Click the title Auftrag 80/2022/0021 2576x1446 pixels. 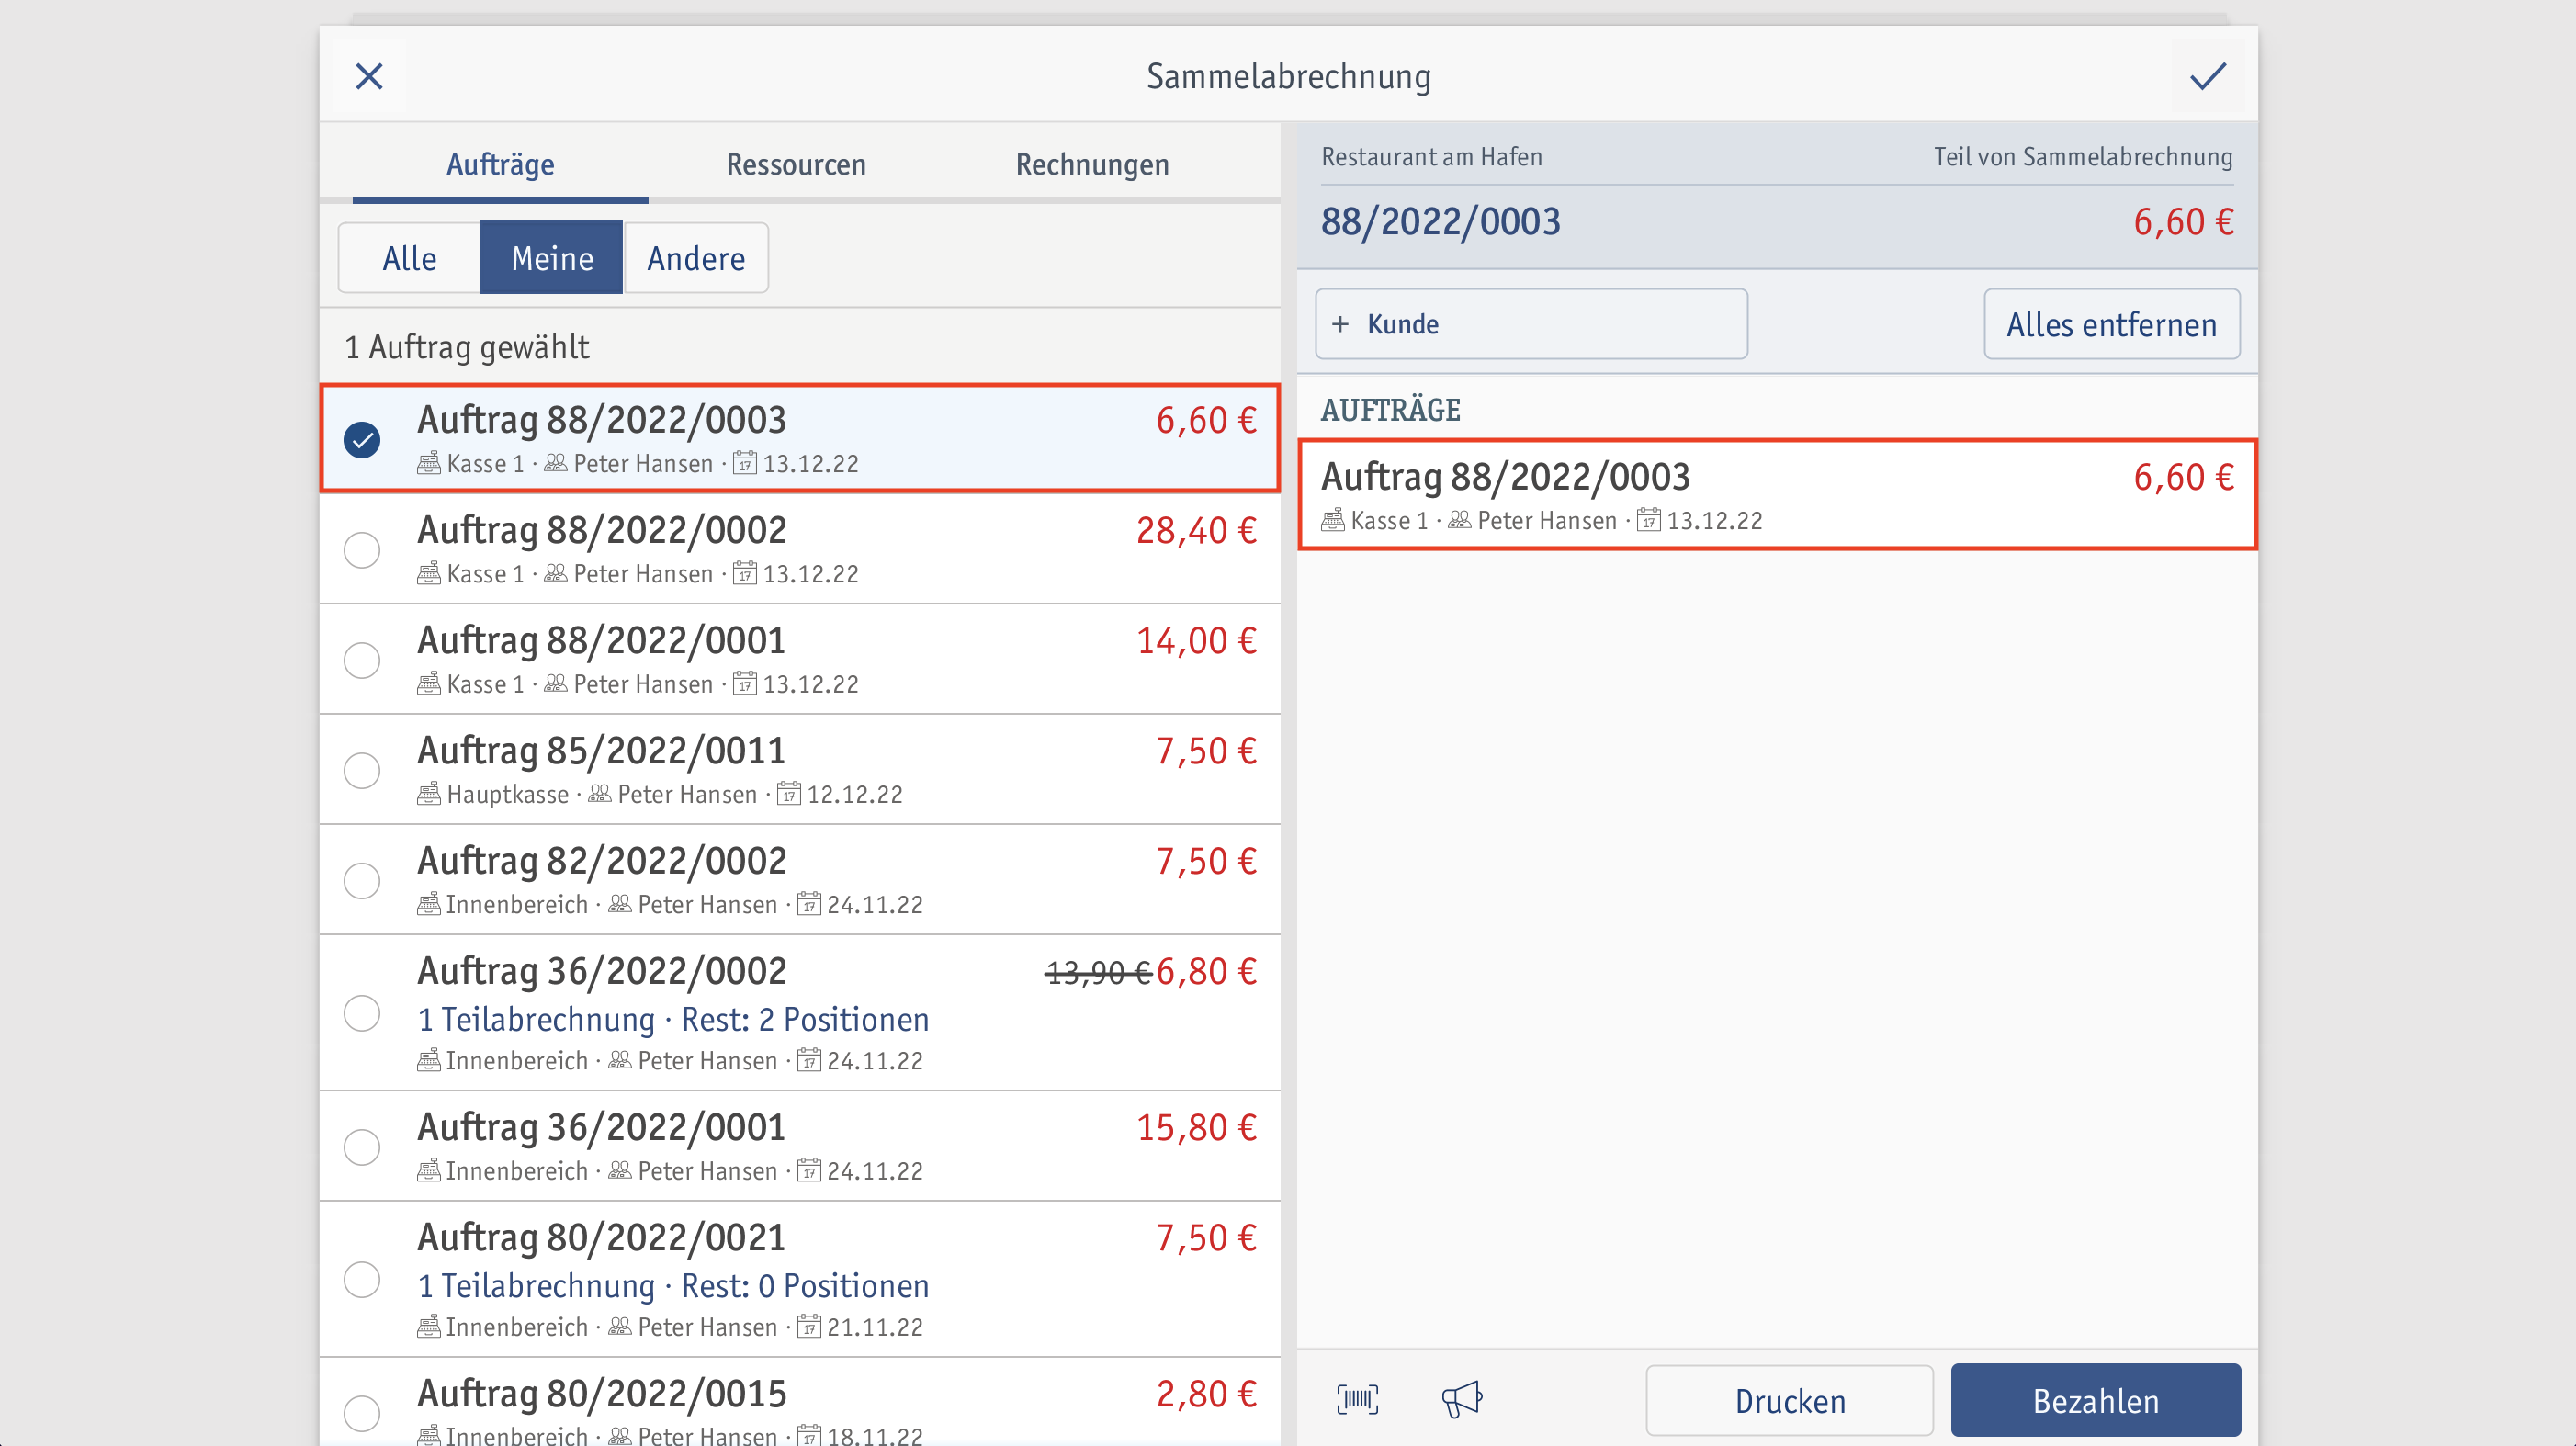[x=602, y=1237]
